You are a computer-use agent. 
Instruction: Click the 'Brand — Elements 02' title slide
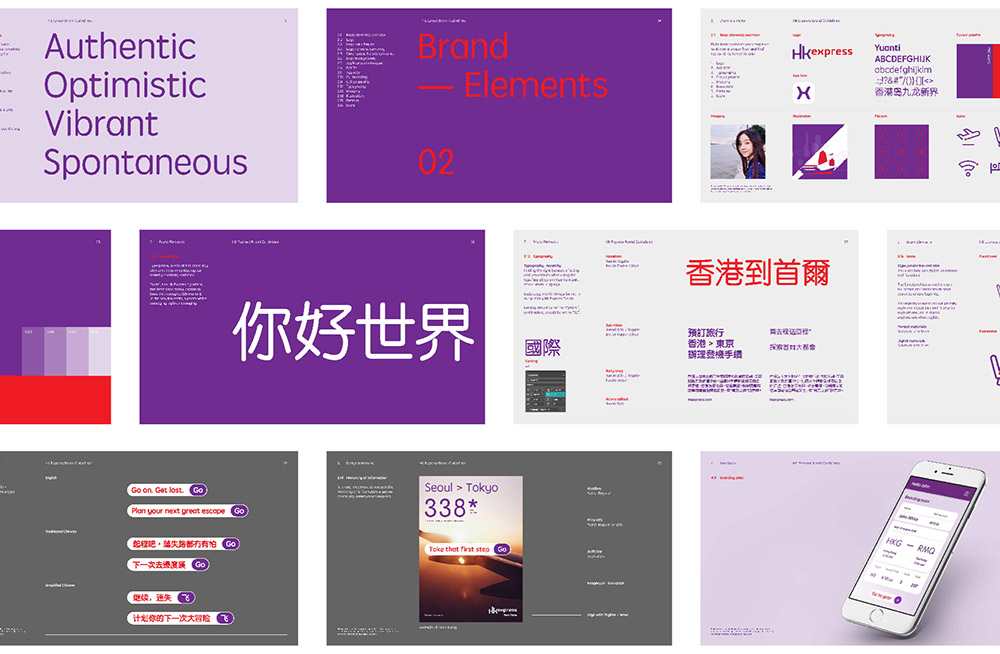[x=499, y=105]
